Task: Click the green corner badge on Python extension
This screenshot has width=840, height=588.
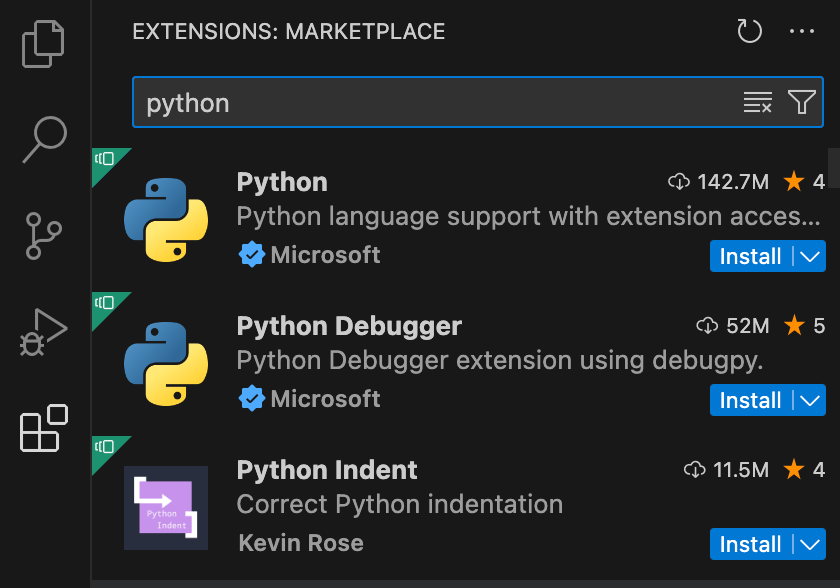Action: 105,160
